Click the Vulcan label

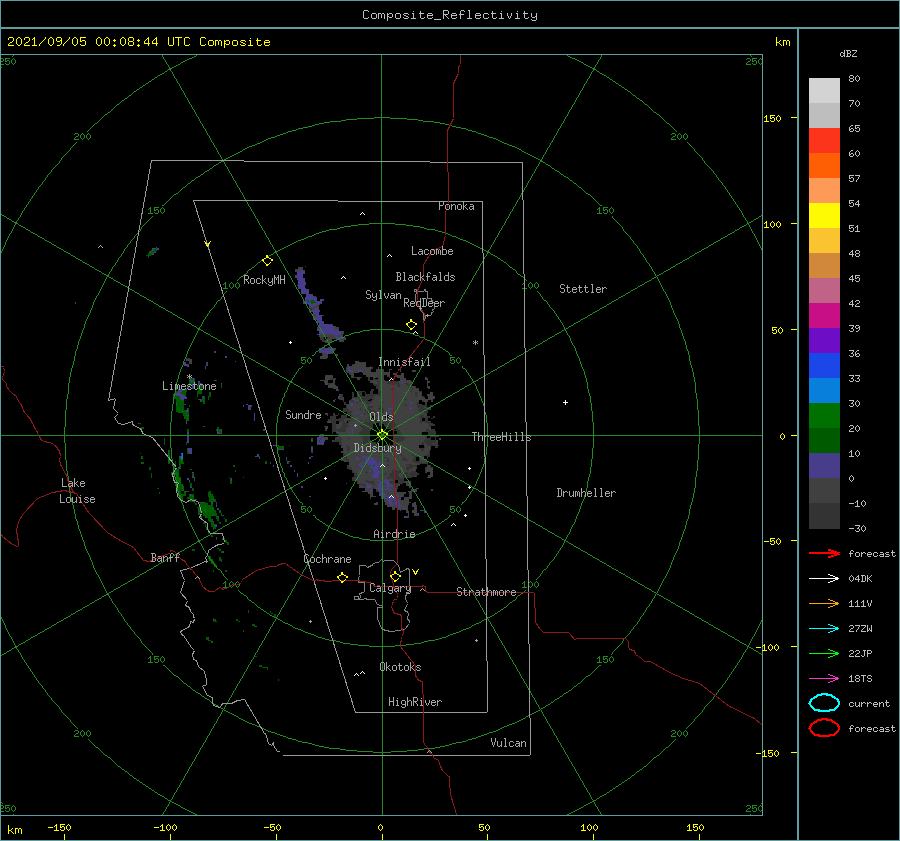(x=509, y=743)
